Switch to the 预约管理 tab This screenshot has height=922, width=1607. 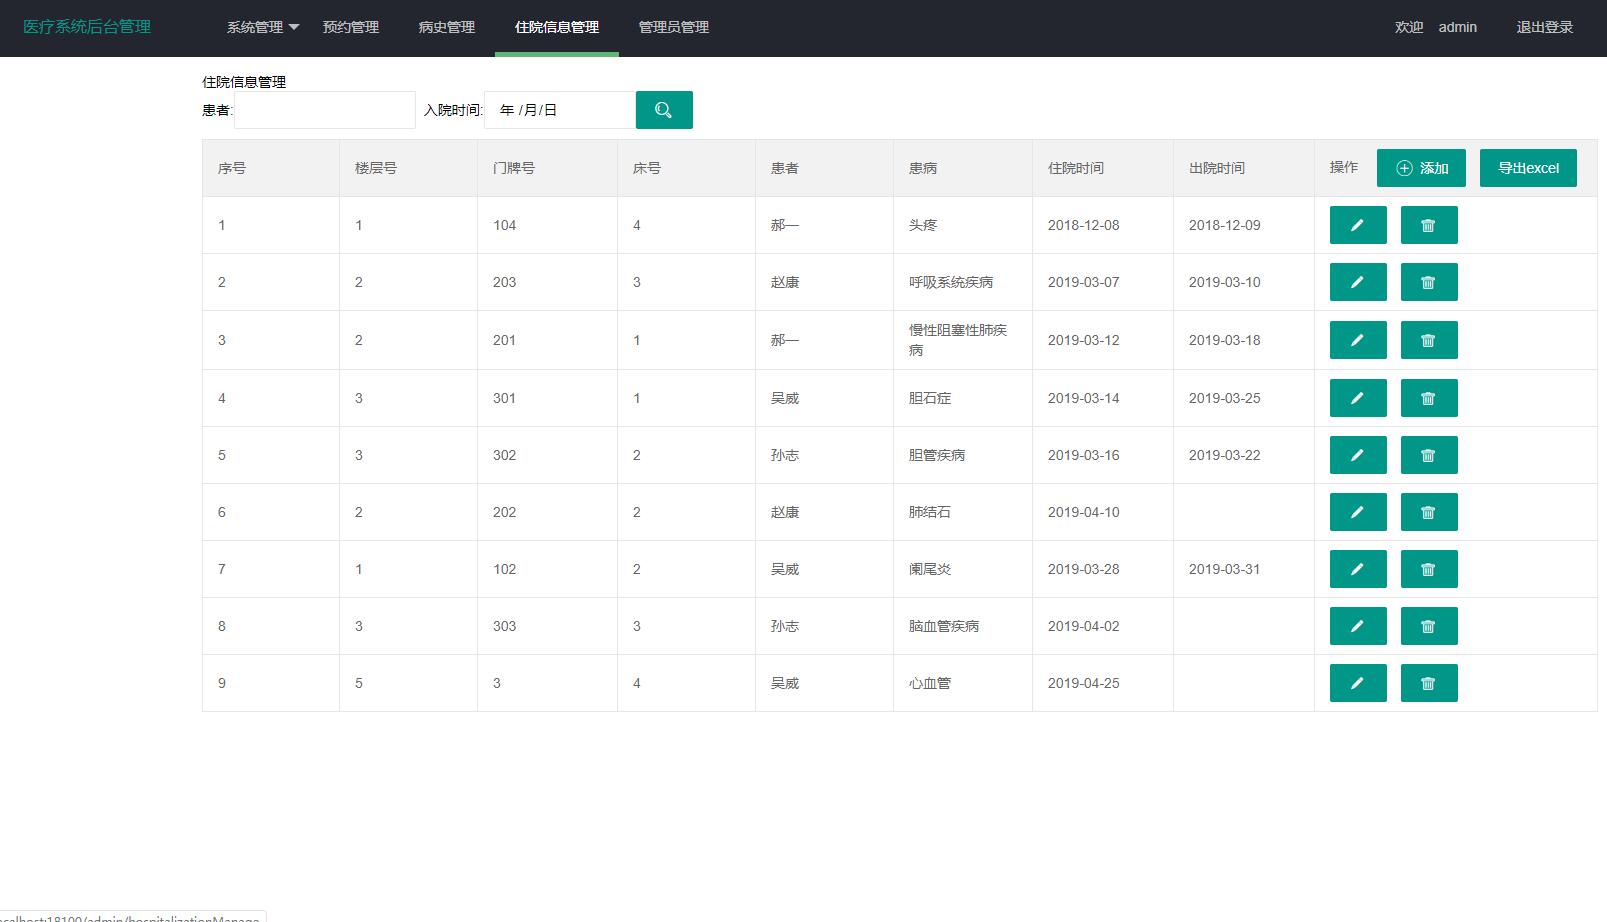350,27
